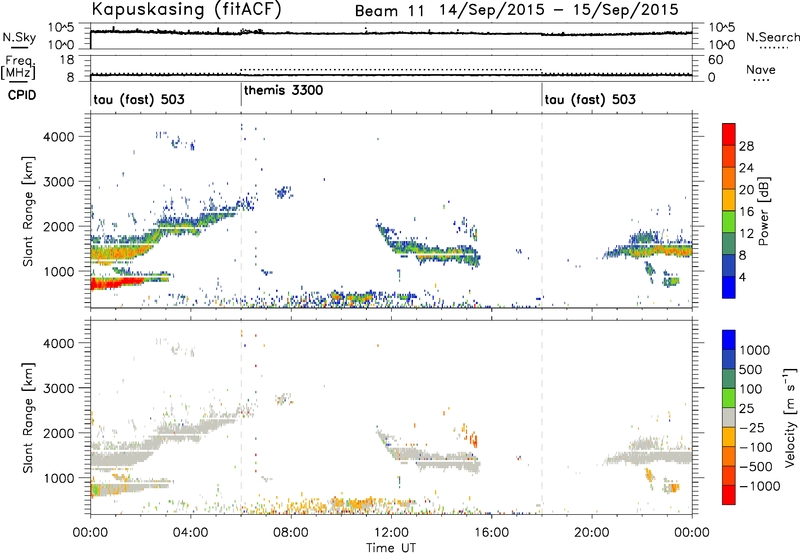Pick the red segment of the power colorbar

pos(729,134)
